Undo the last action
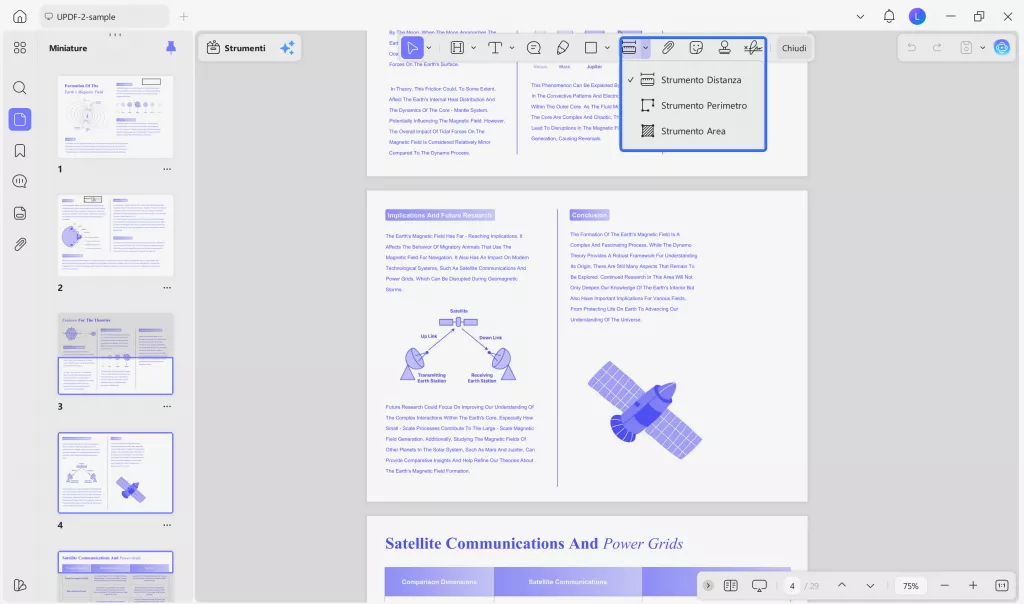The height and width of the screenshot is (604, 1024). pos(912,48)
